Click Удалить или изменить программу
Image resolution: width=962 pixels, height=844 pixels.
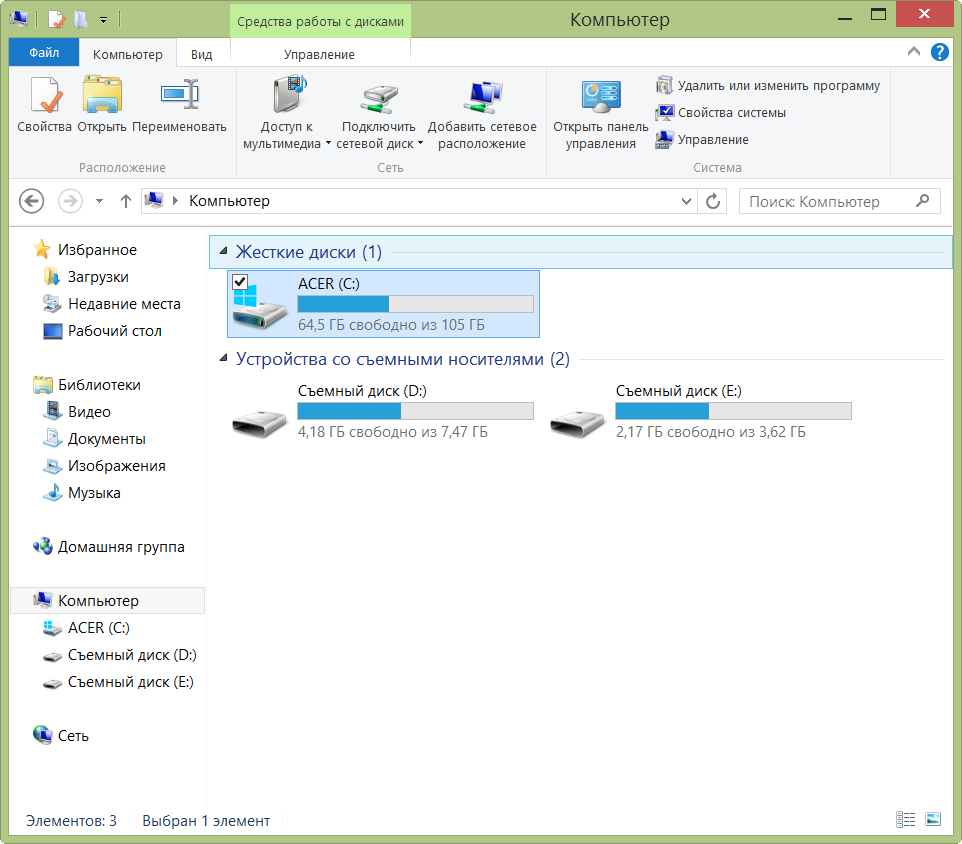coord(768,85)
